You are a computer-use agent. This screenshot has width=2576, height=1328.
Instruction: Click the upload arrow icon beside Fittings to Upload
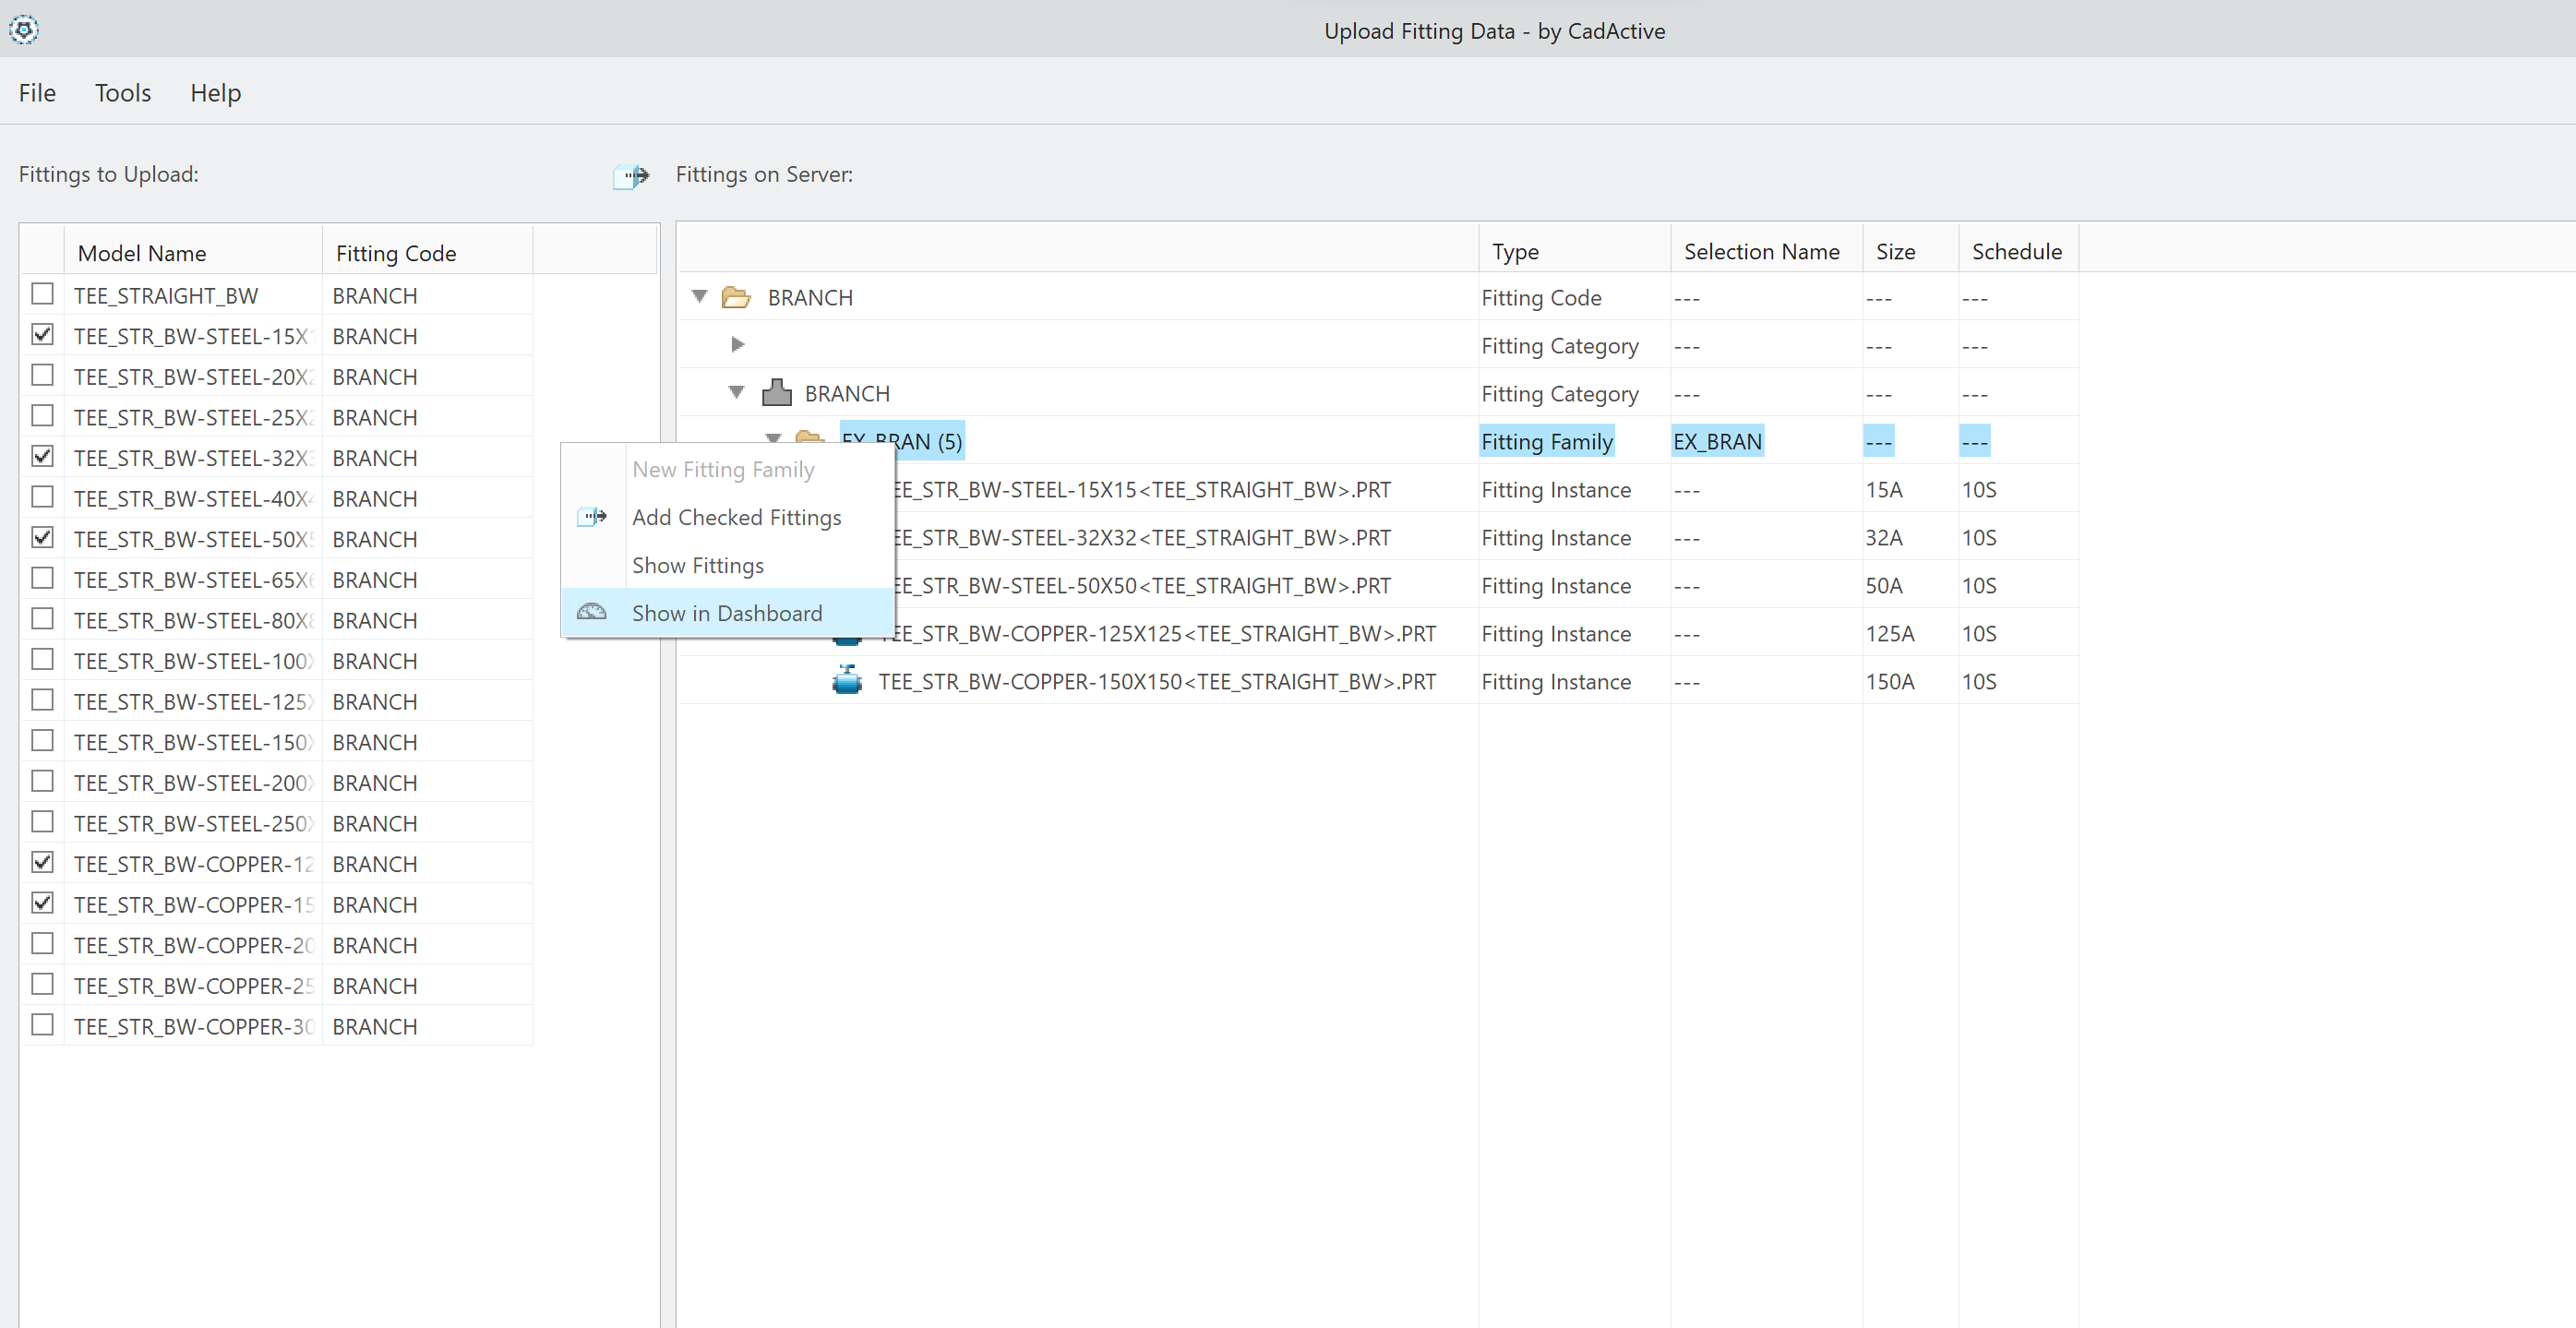pyautogui.click(x=631, y=177)
